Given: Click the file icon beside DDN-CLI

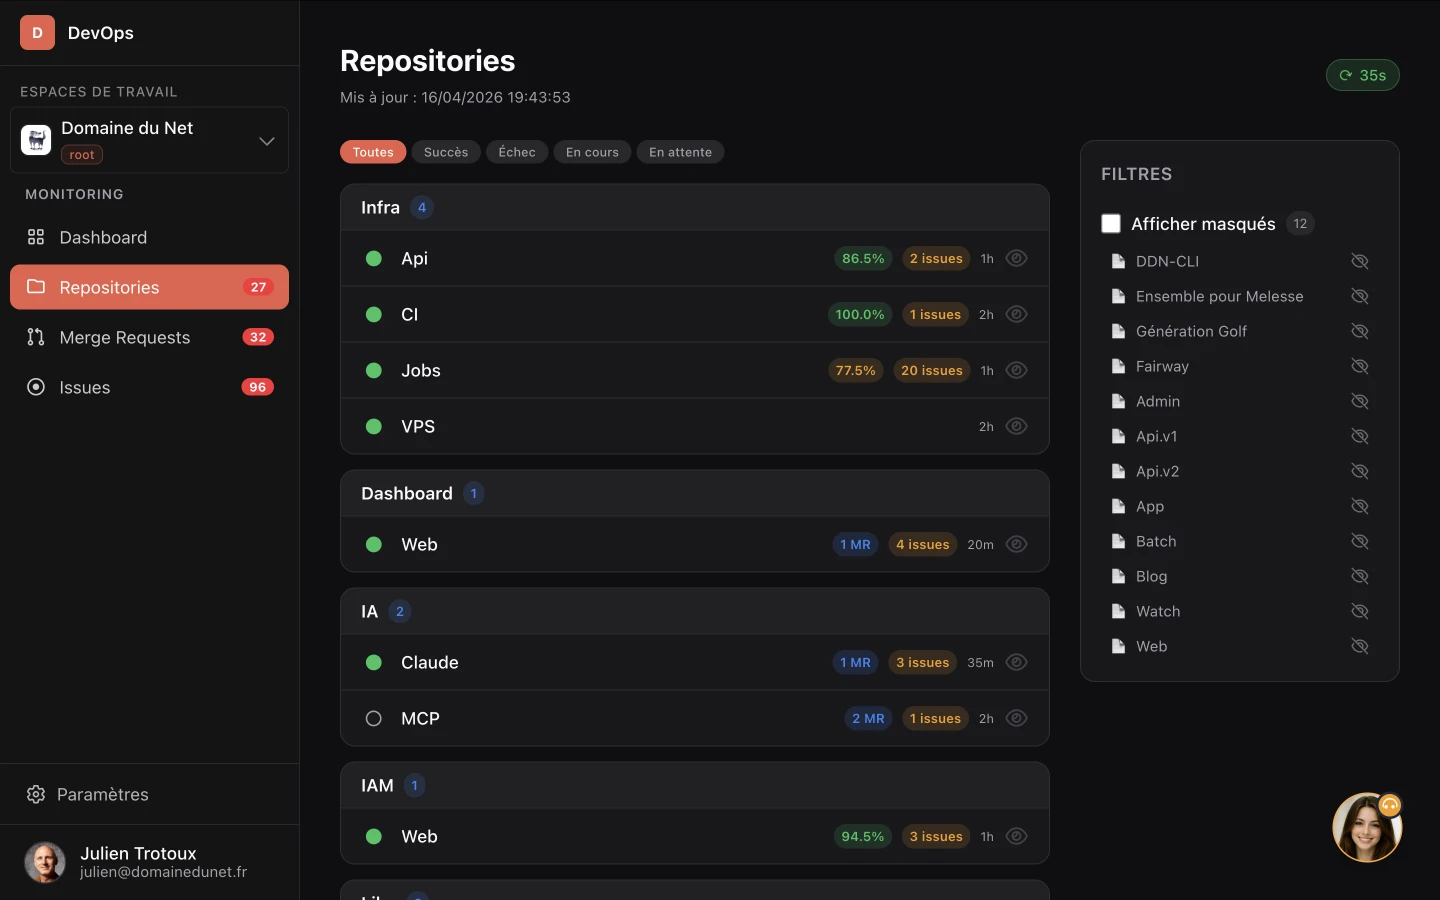Looking at the screenshot, I should click(1118, 261).
